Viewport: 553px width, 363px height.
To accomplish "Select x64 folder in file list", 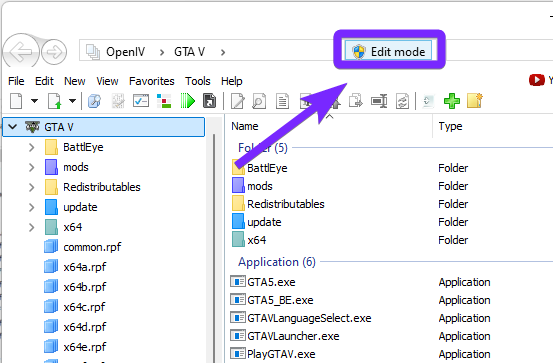I will [x=249, y=240].
